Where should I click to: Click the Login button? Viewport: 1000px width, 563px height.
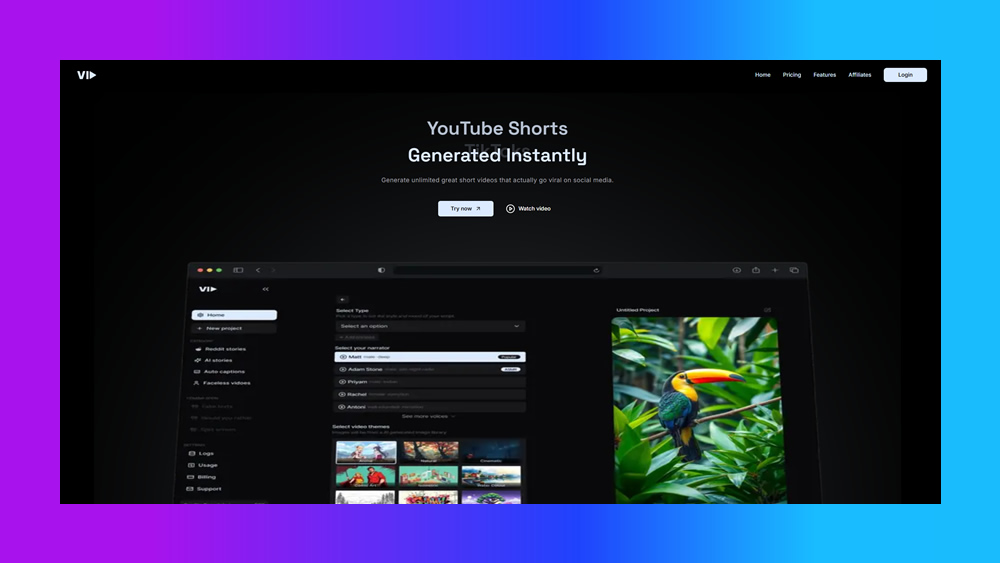(x=905, y=75)
